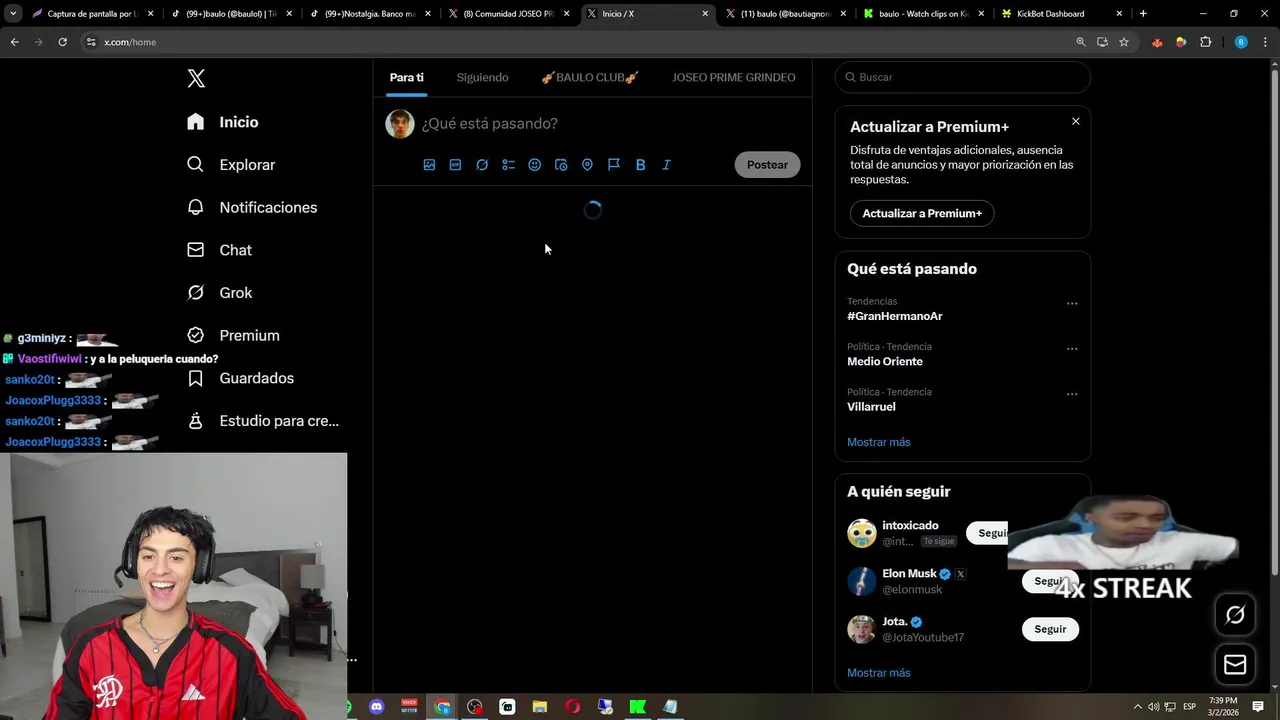Add an image to the post
This screenshot has width=1280, height=720.
[x=429, y=165]
